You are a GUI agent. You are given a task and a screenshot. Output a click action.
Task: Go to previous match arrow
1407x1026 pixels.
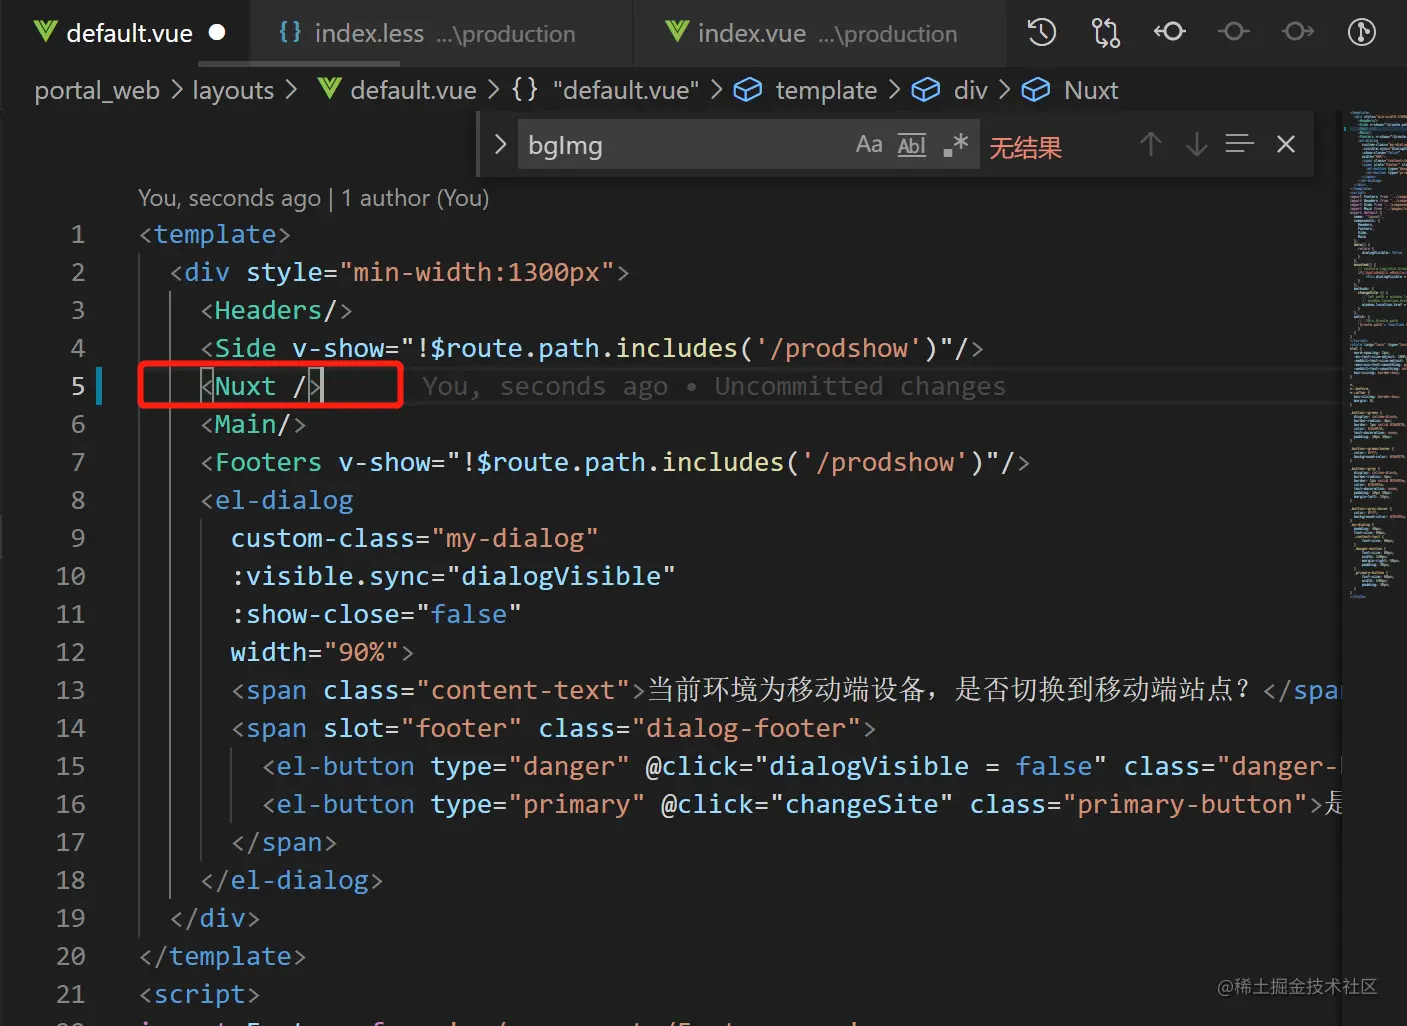pos(1151,145)
